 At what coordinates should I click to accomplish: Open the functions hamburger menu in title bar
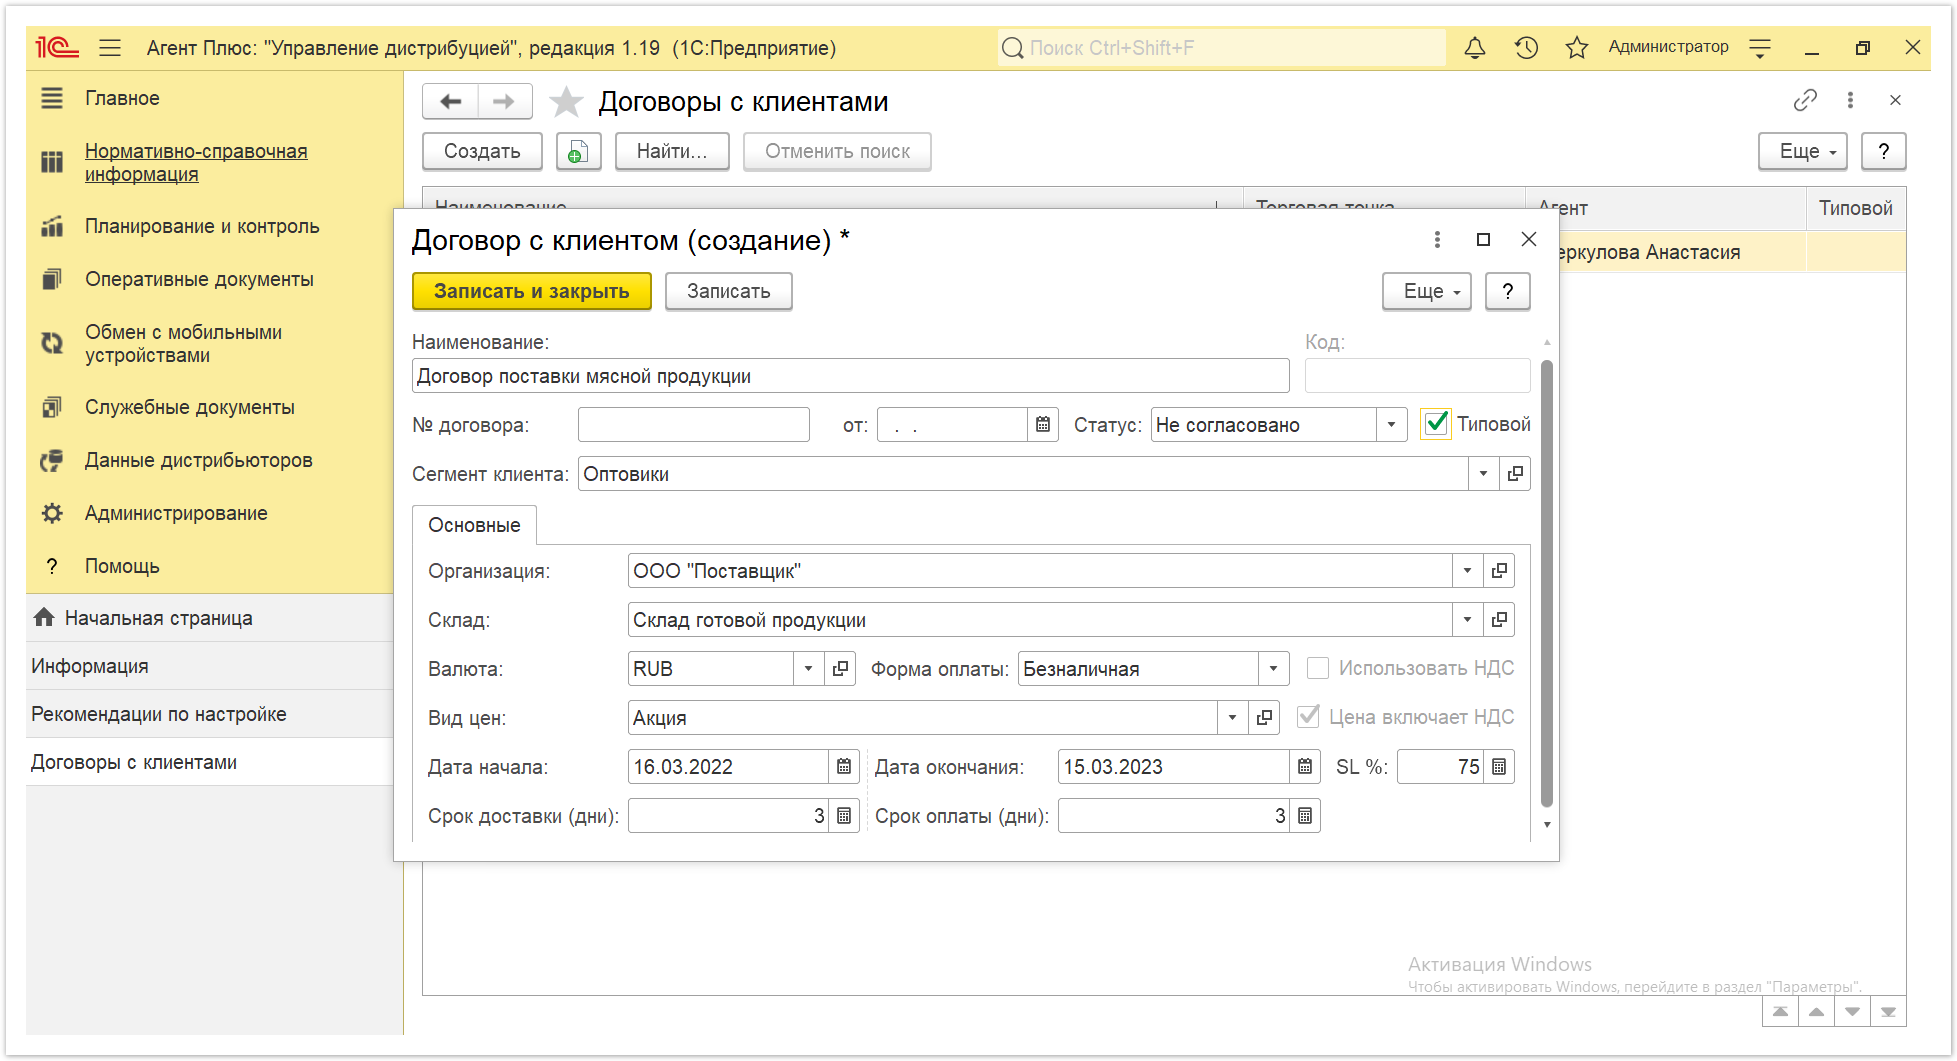point(110,47)
